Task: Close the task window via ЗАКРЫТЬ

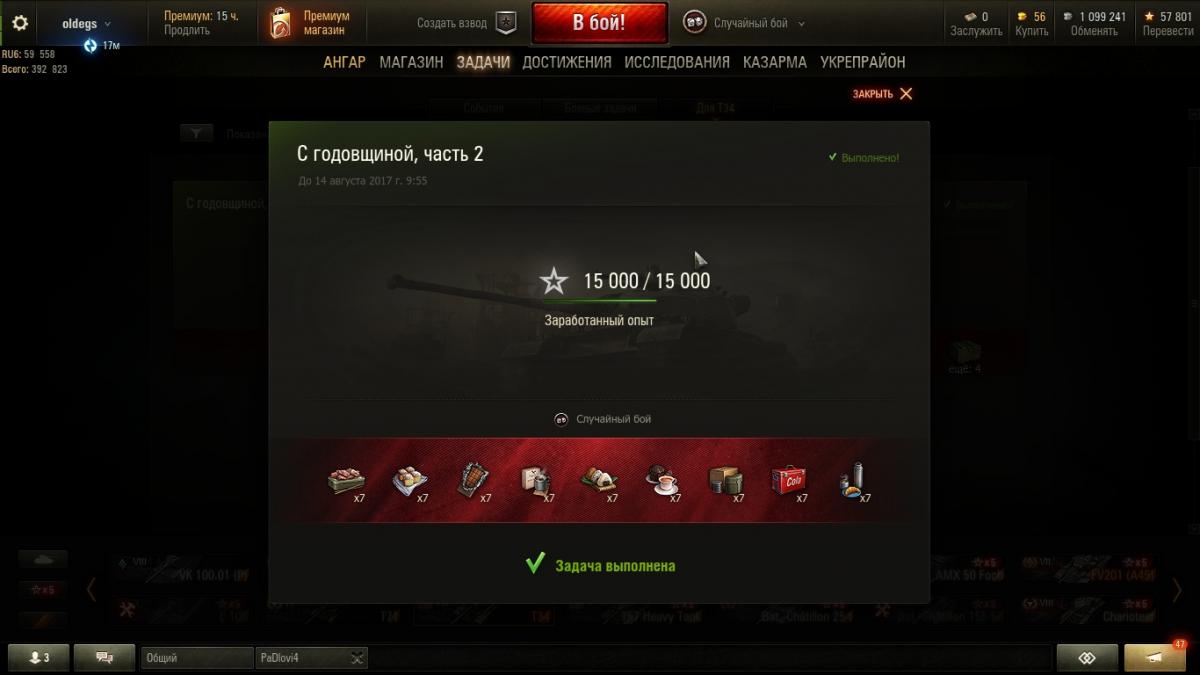Action: click(882, 94)
